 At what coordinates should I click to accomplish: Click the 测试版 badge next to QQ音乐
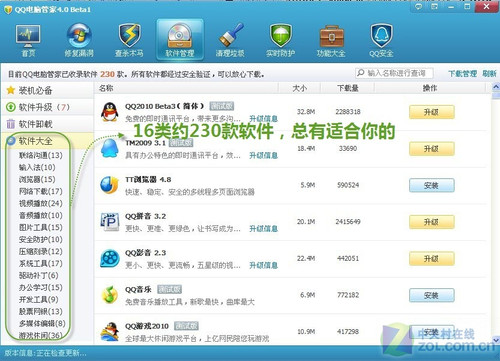coord(170,289)
